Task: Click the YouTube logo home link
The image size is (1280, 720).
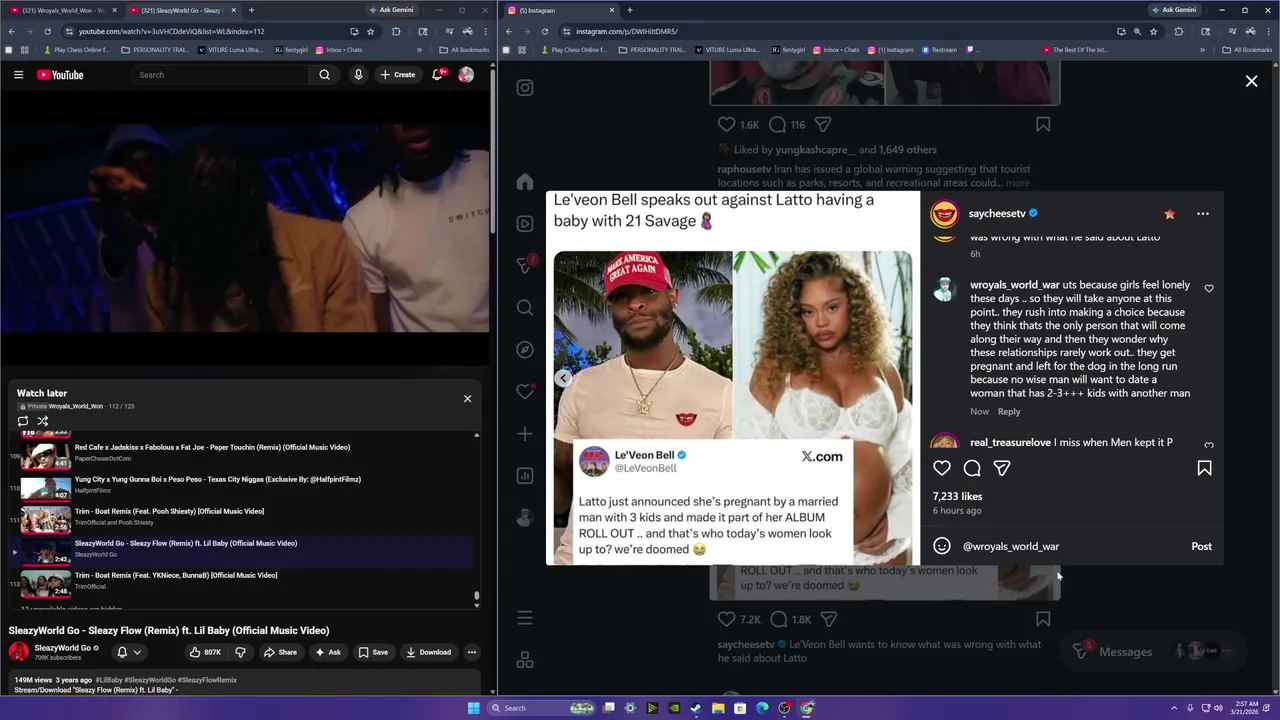Action: coord(60,75)
